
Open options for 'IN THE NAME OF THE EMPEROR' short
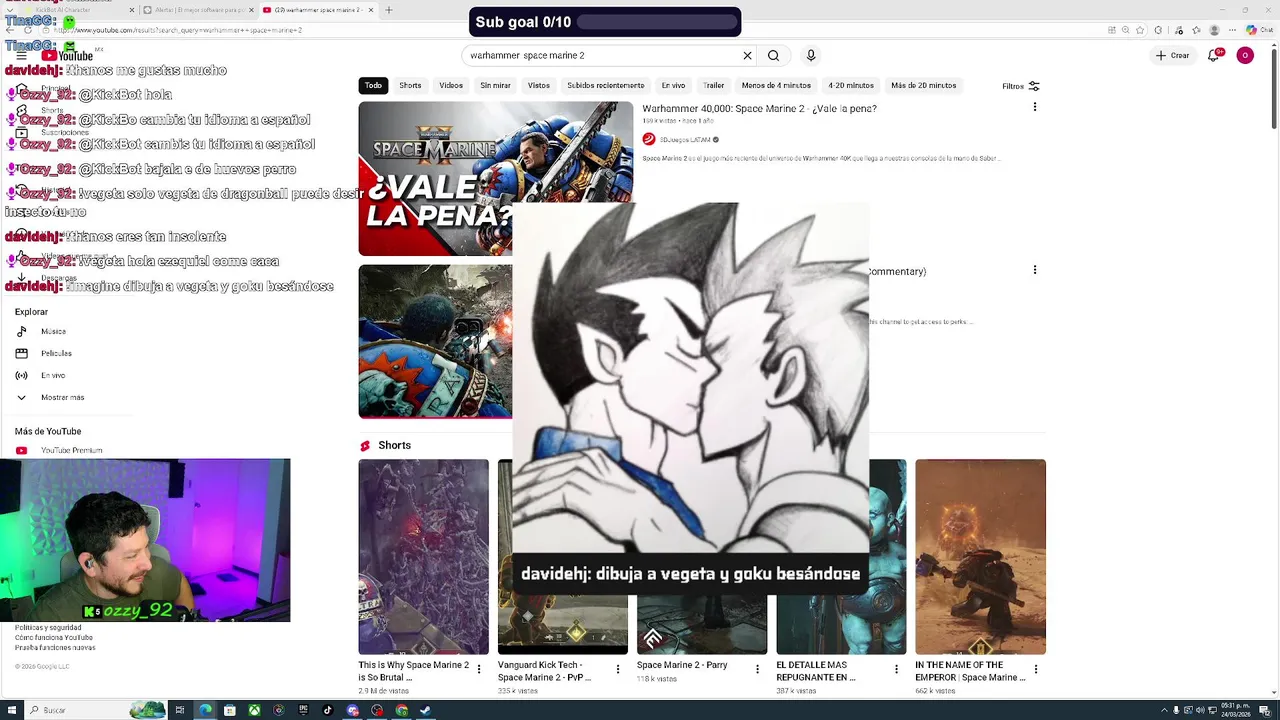click(1035, 669)
